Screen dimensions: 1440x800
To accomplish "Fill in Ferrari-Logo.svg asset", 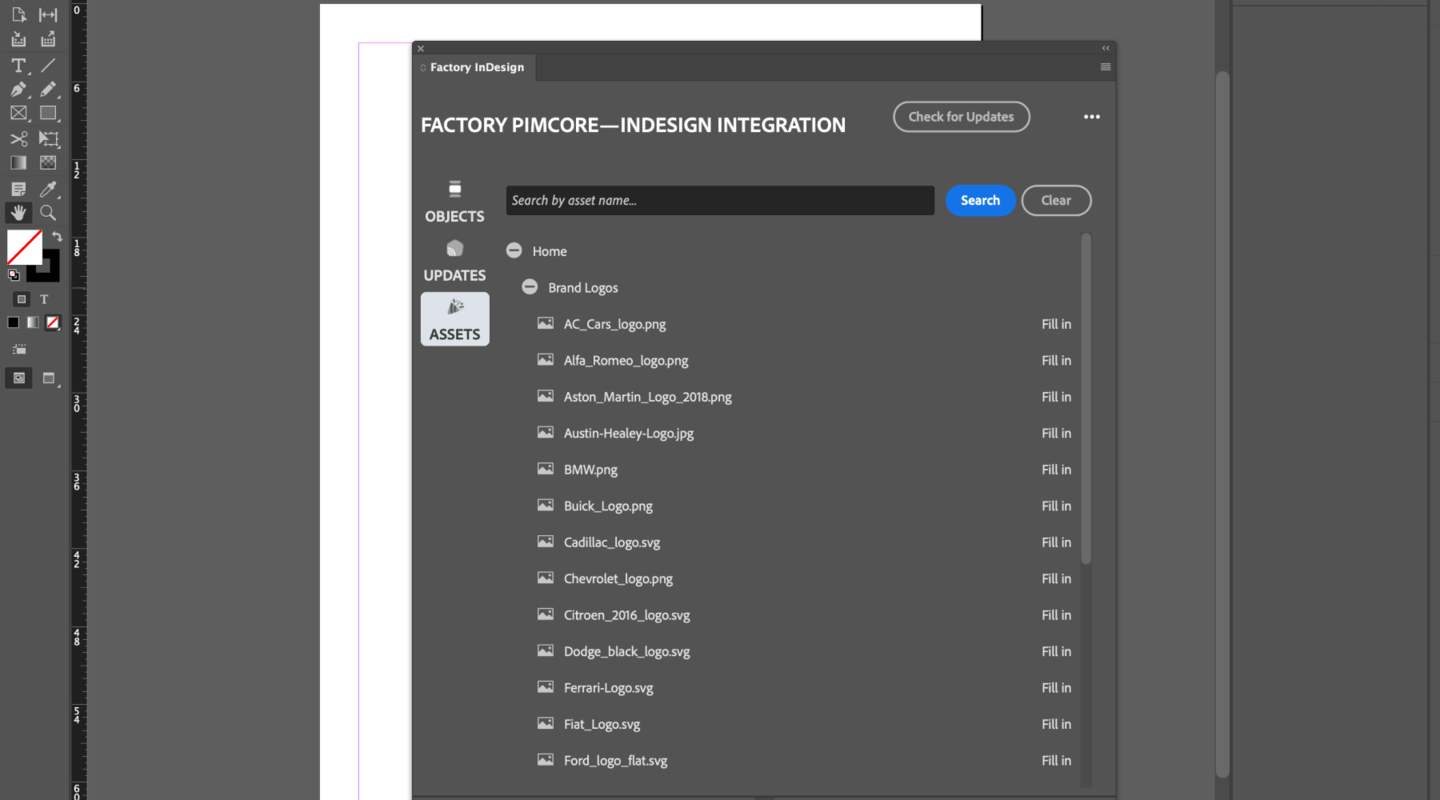I will [1056, 688].
